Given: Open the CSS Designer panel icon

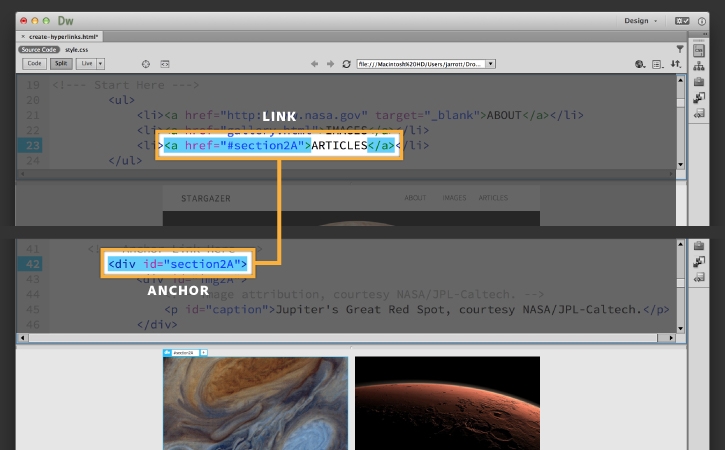Looking at the screenshot, I should tap(699, 50).
